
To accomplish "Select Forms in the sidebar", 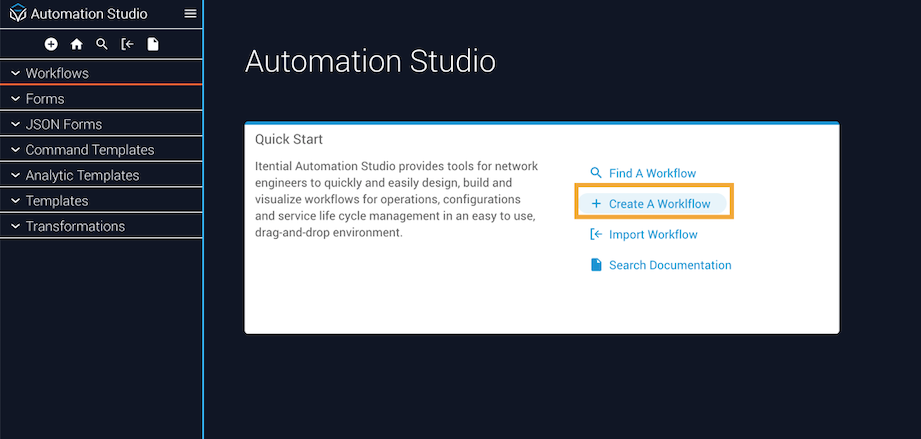I will point(45,99).
